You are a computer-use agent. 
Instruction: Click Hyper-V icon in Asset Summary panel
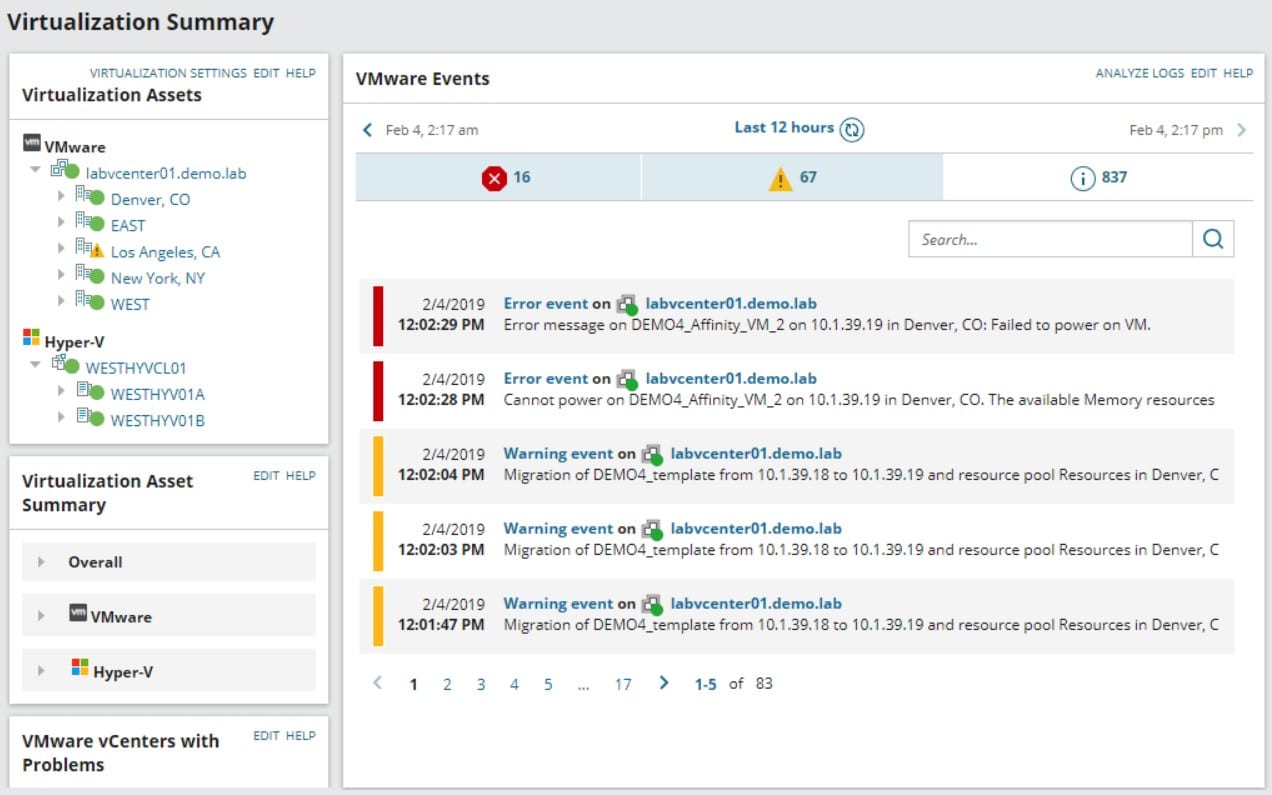80,667
